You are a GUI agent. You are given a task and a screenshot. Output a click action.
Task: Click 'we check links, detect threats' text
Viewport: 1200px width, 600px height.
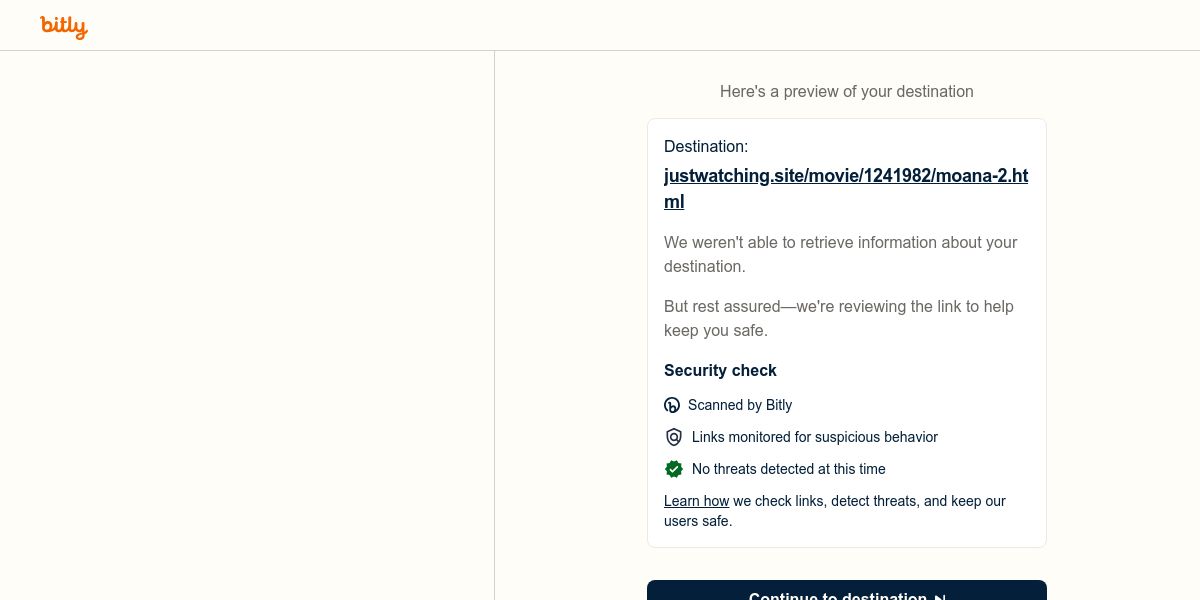tap(868, 501)
